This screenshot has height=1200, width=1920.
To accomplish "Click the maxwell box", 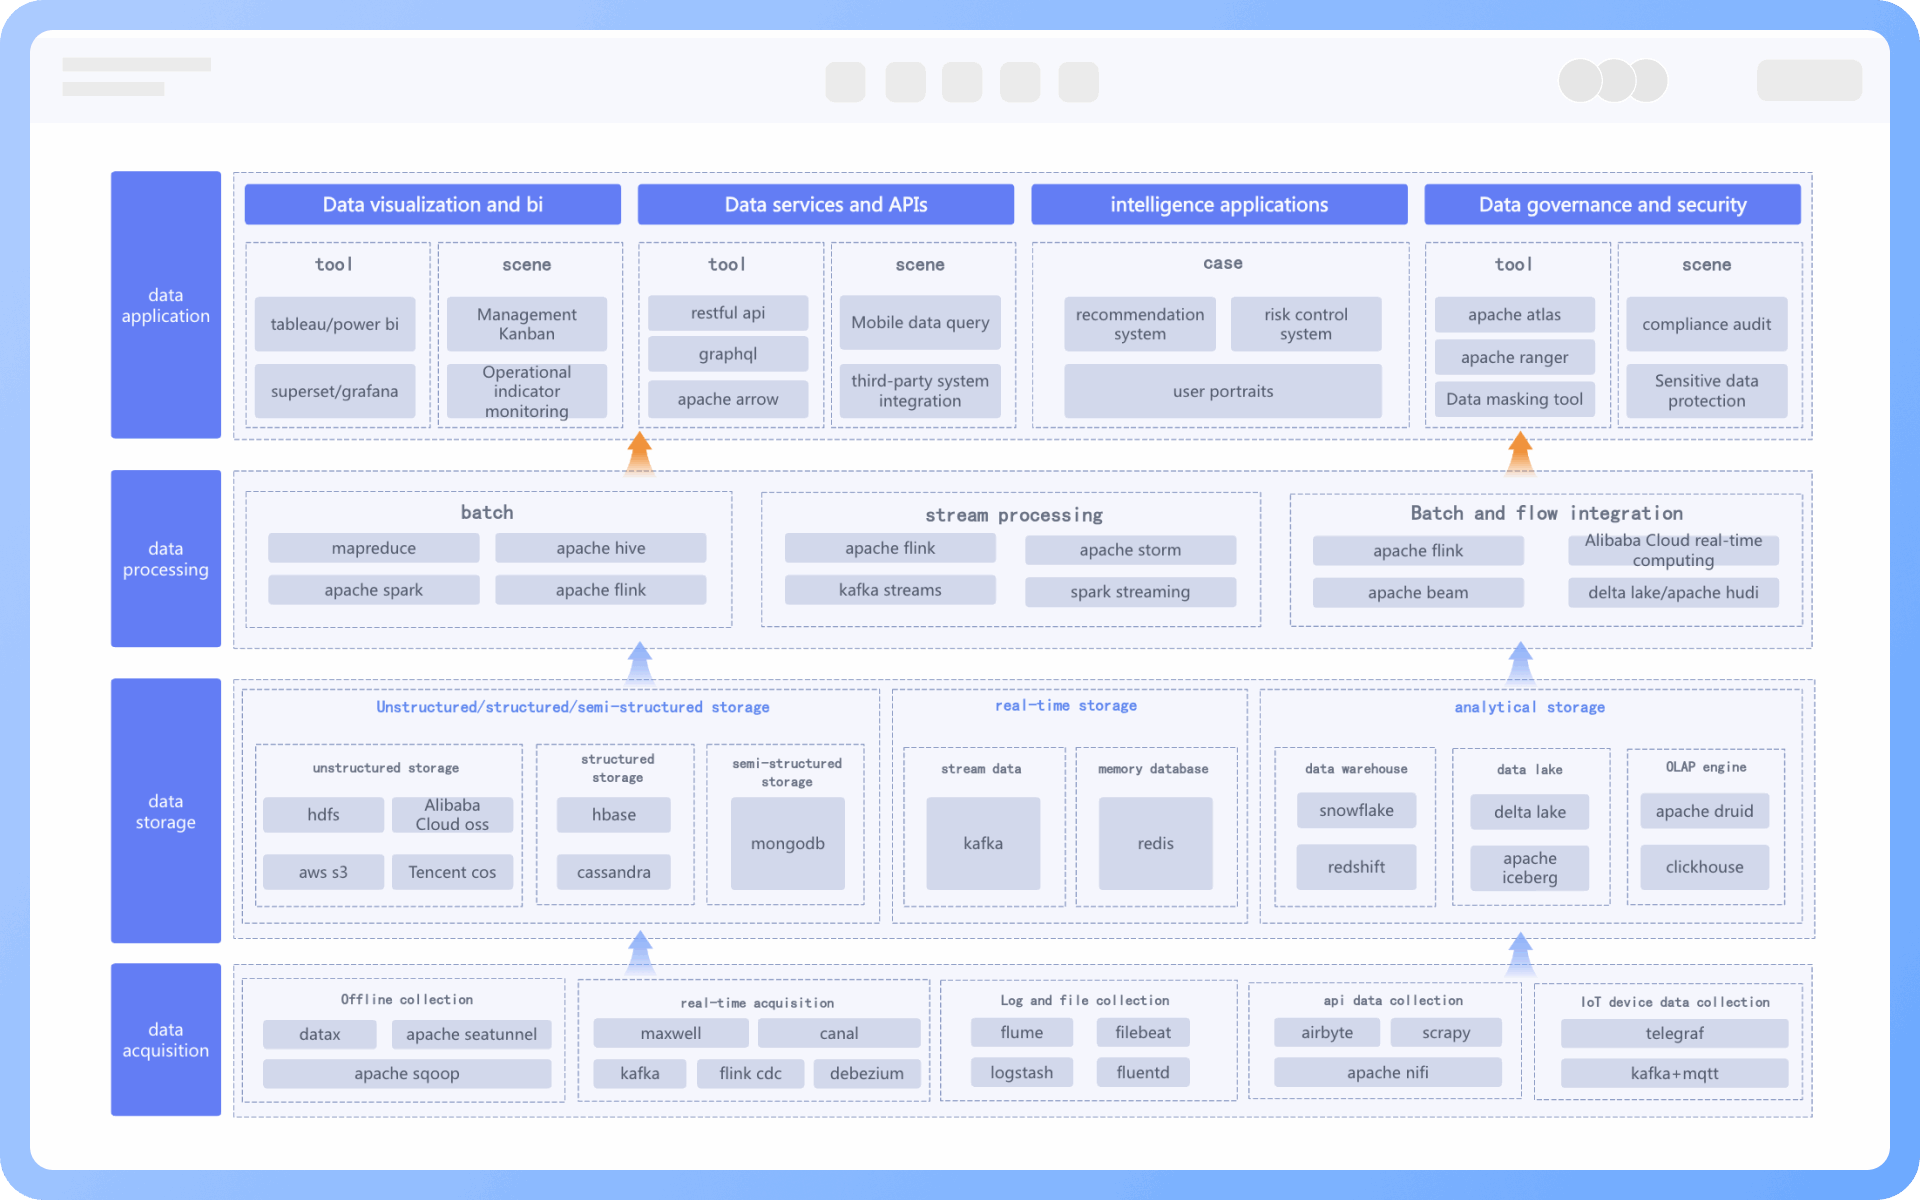I will tap(671, 1033).
